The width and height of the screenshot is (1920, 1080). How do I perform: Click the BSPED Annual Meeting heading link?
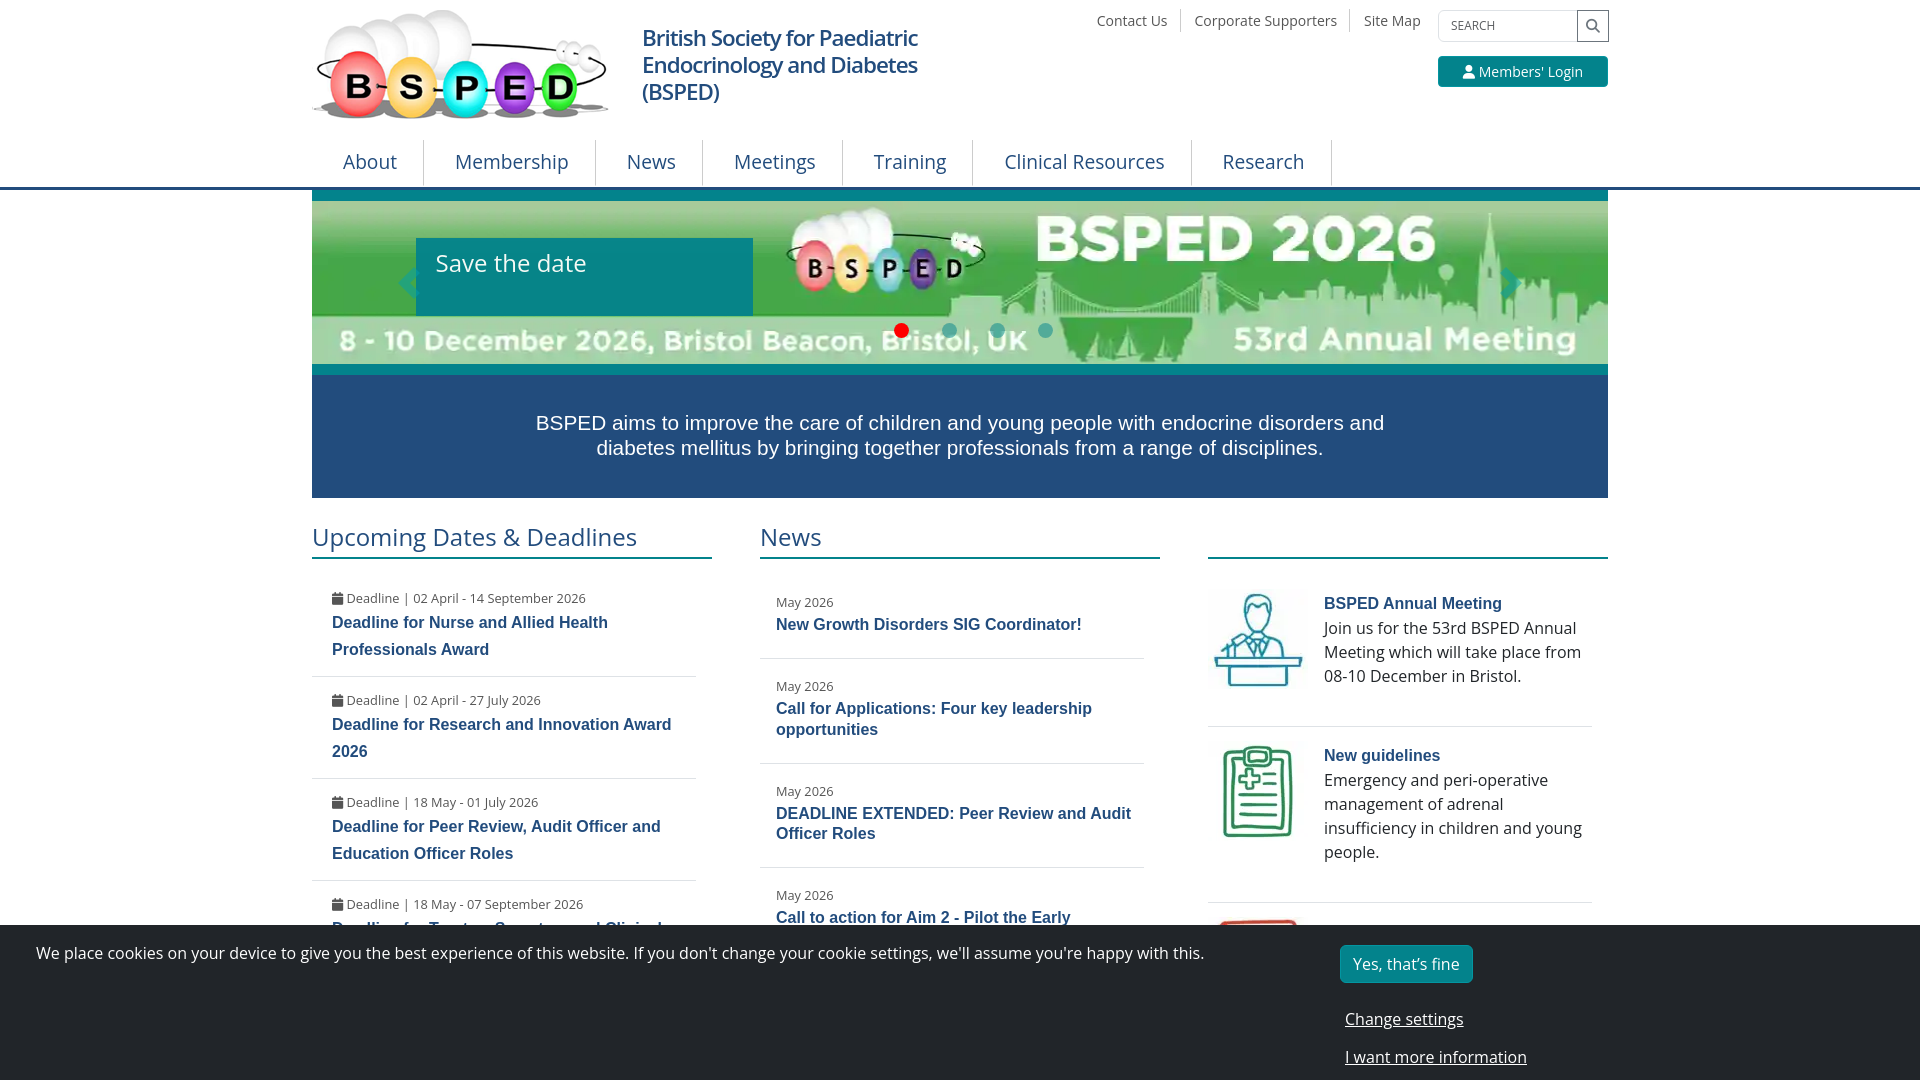pyautogui.click(x=1412, y=604)
